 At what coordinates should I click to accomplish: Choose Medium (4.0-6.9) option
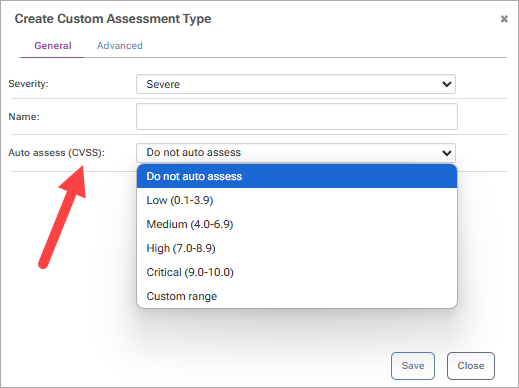[297, 224]
